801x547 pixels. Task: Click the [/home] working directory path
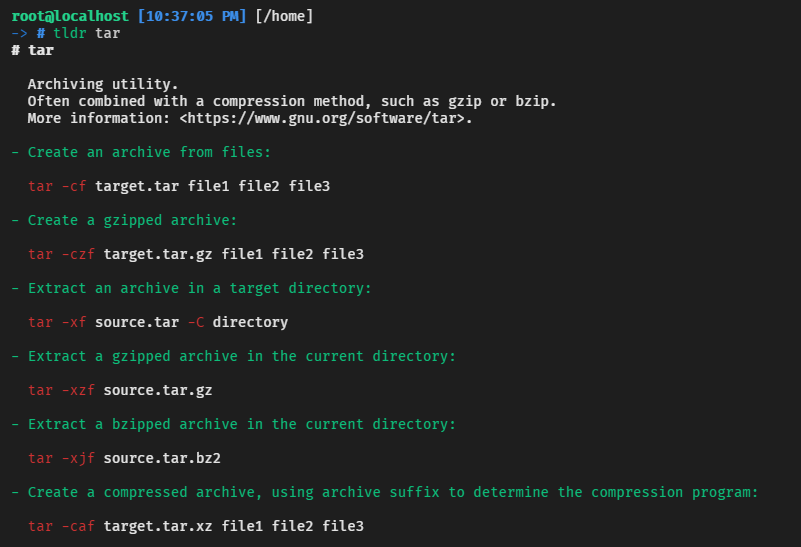coord(284,16)
